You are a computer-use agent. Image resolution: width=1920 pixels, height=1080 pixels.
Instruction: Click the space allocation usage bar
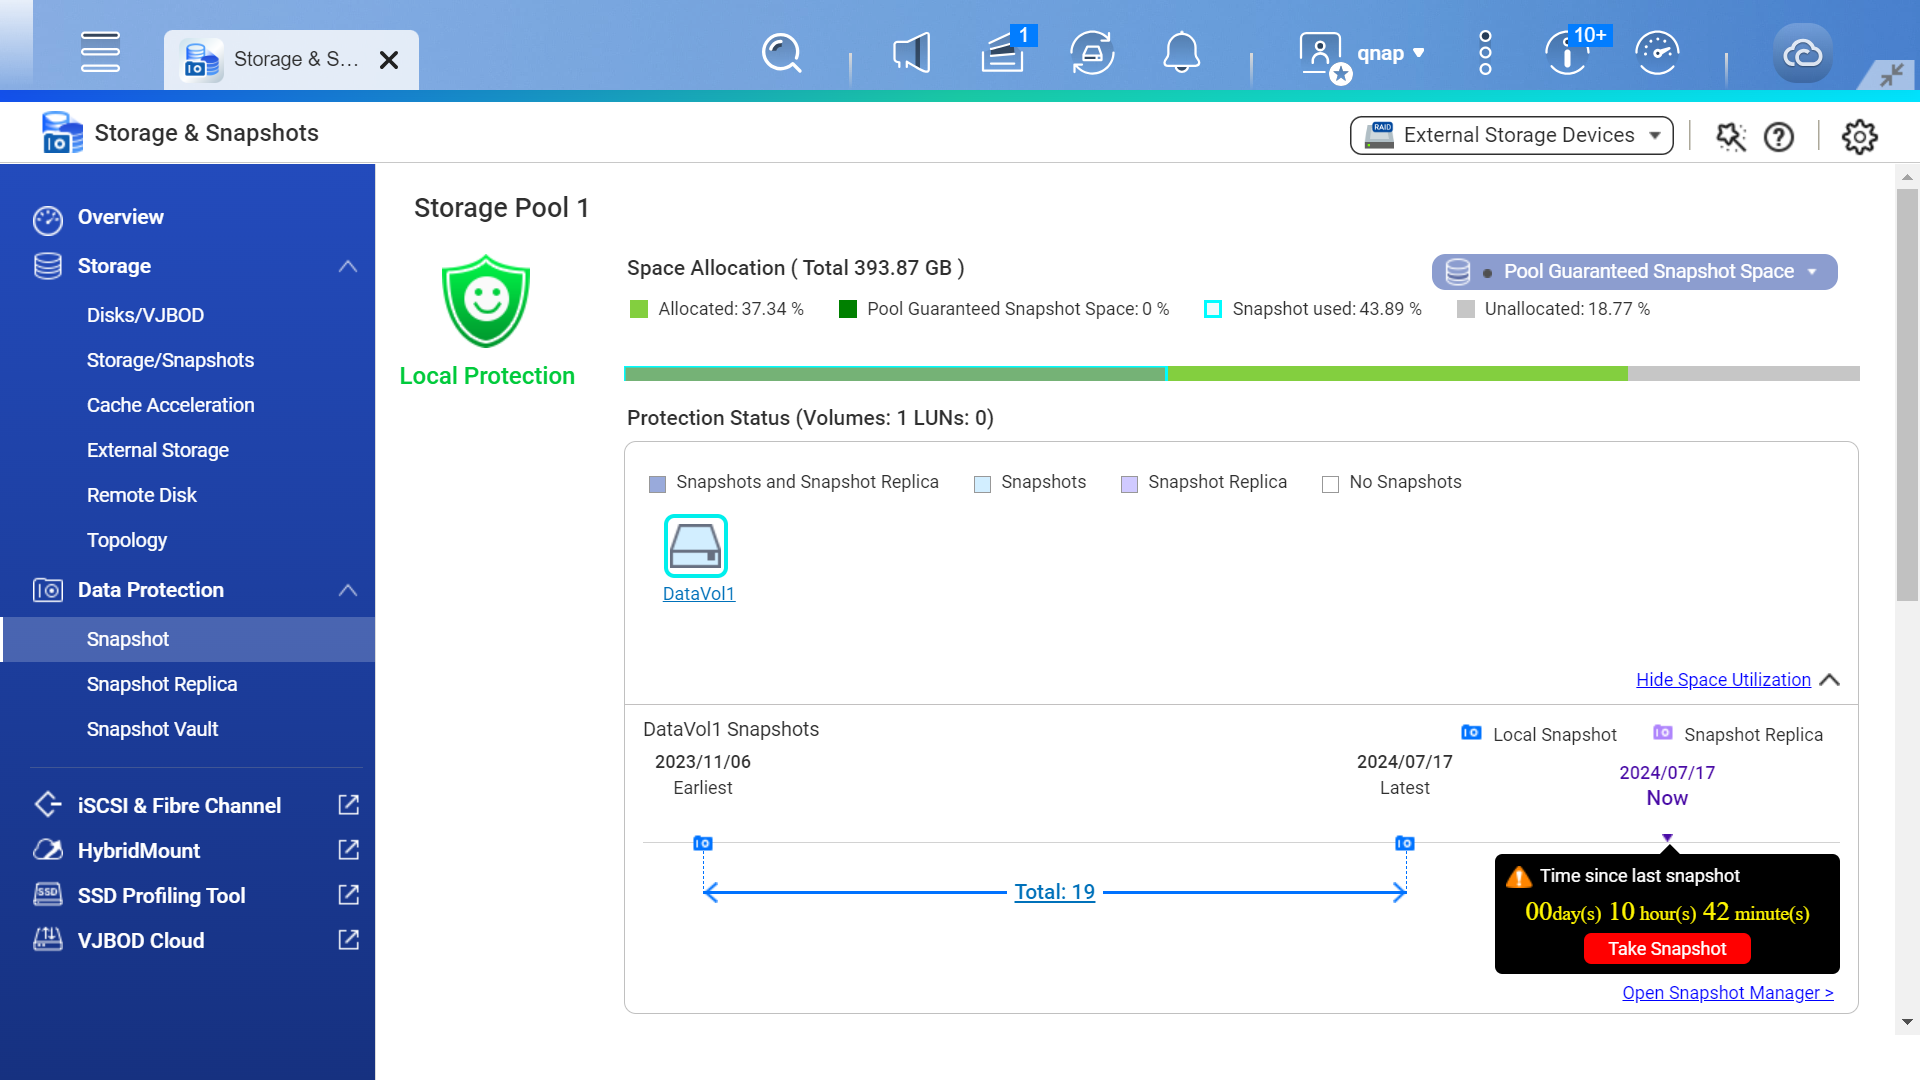tap(1241, 373)
